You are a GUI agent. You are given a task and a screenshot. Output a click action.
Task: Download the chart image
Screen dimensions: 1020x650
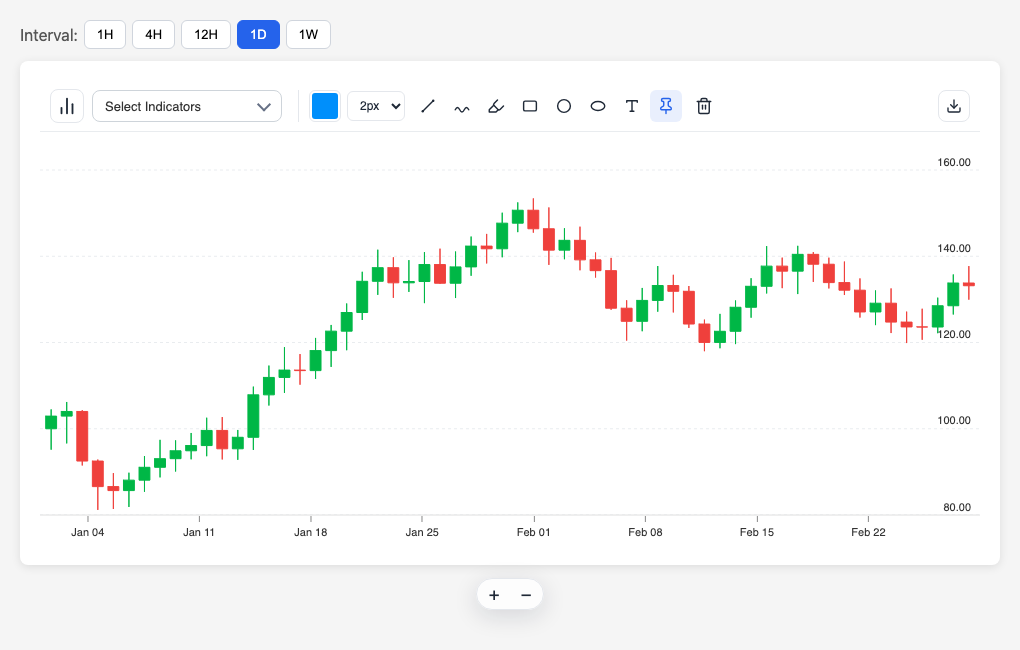[954, 106]
